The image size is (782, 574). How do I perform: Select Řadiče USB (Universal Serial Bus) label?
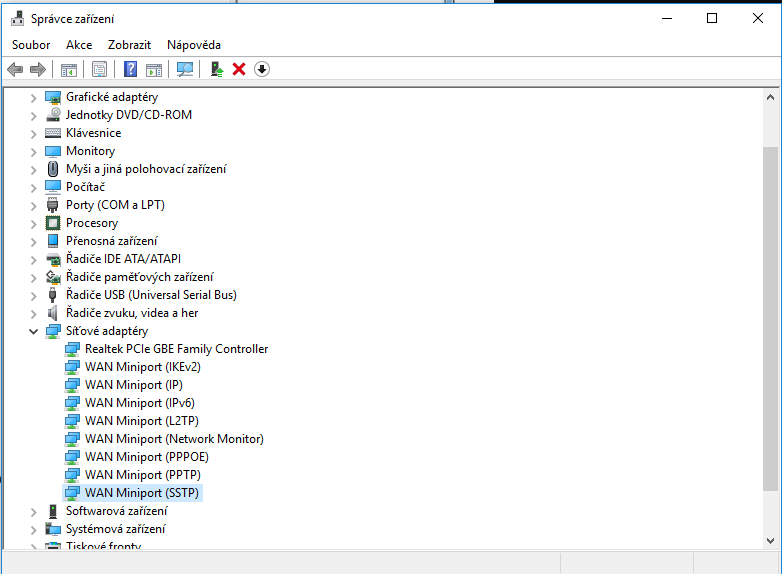[151, 295]
